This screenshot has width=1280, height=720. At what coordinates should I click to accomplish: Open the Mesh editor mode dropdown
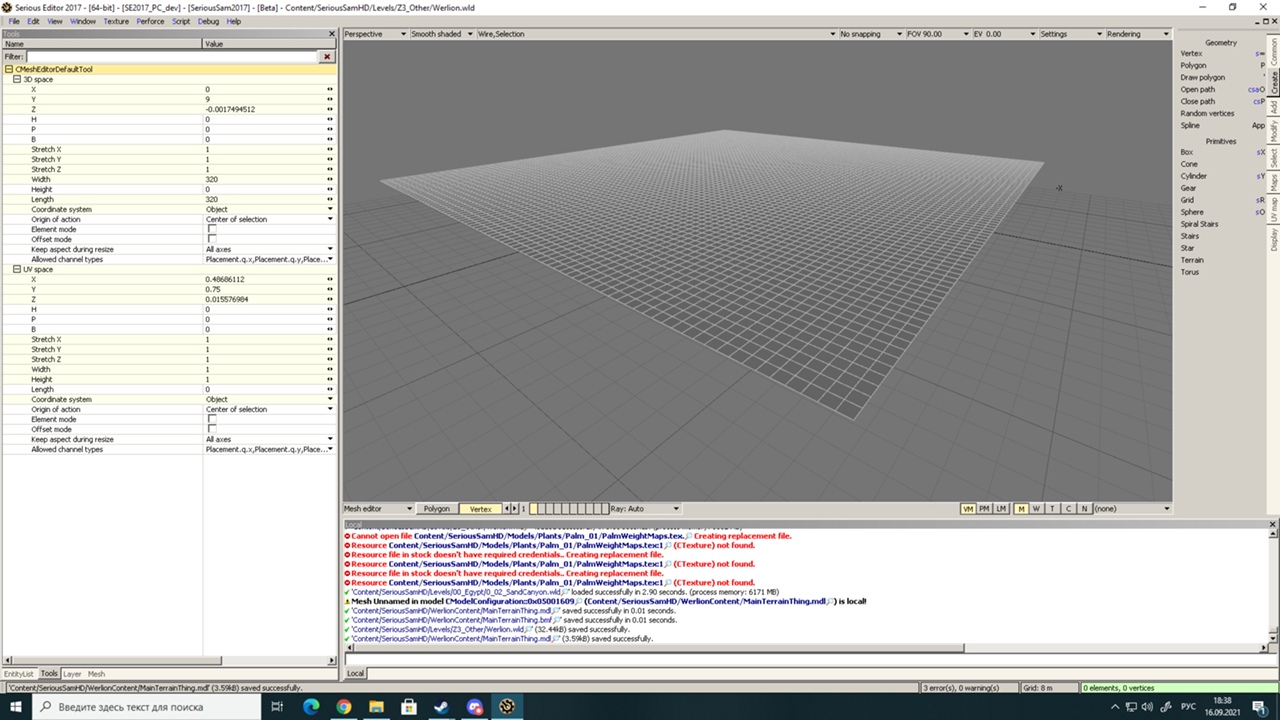[x=378, y=509]
